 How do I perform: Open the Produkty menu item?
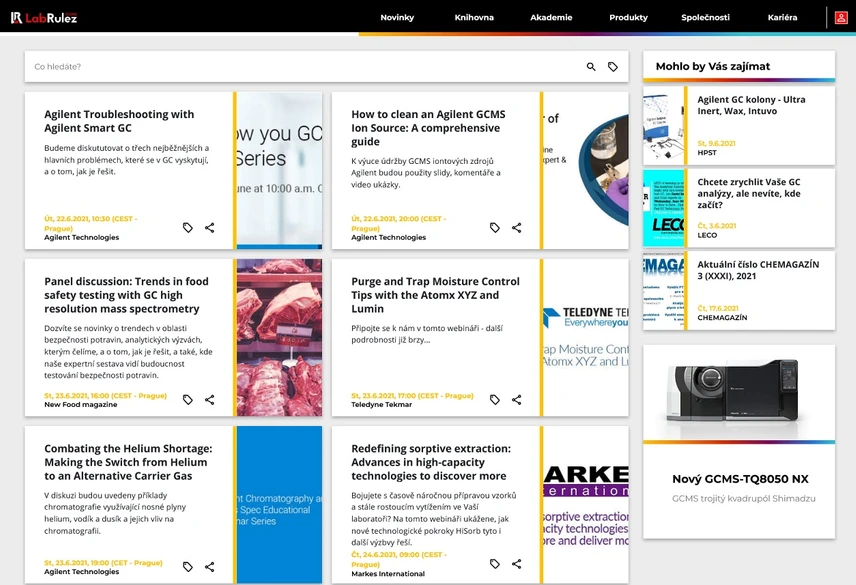click(628, 18)
